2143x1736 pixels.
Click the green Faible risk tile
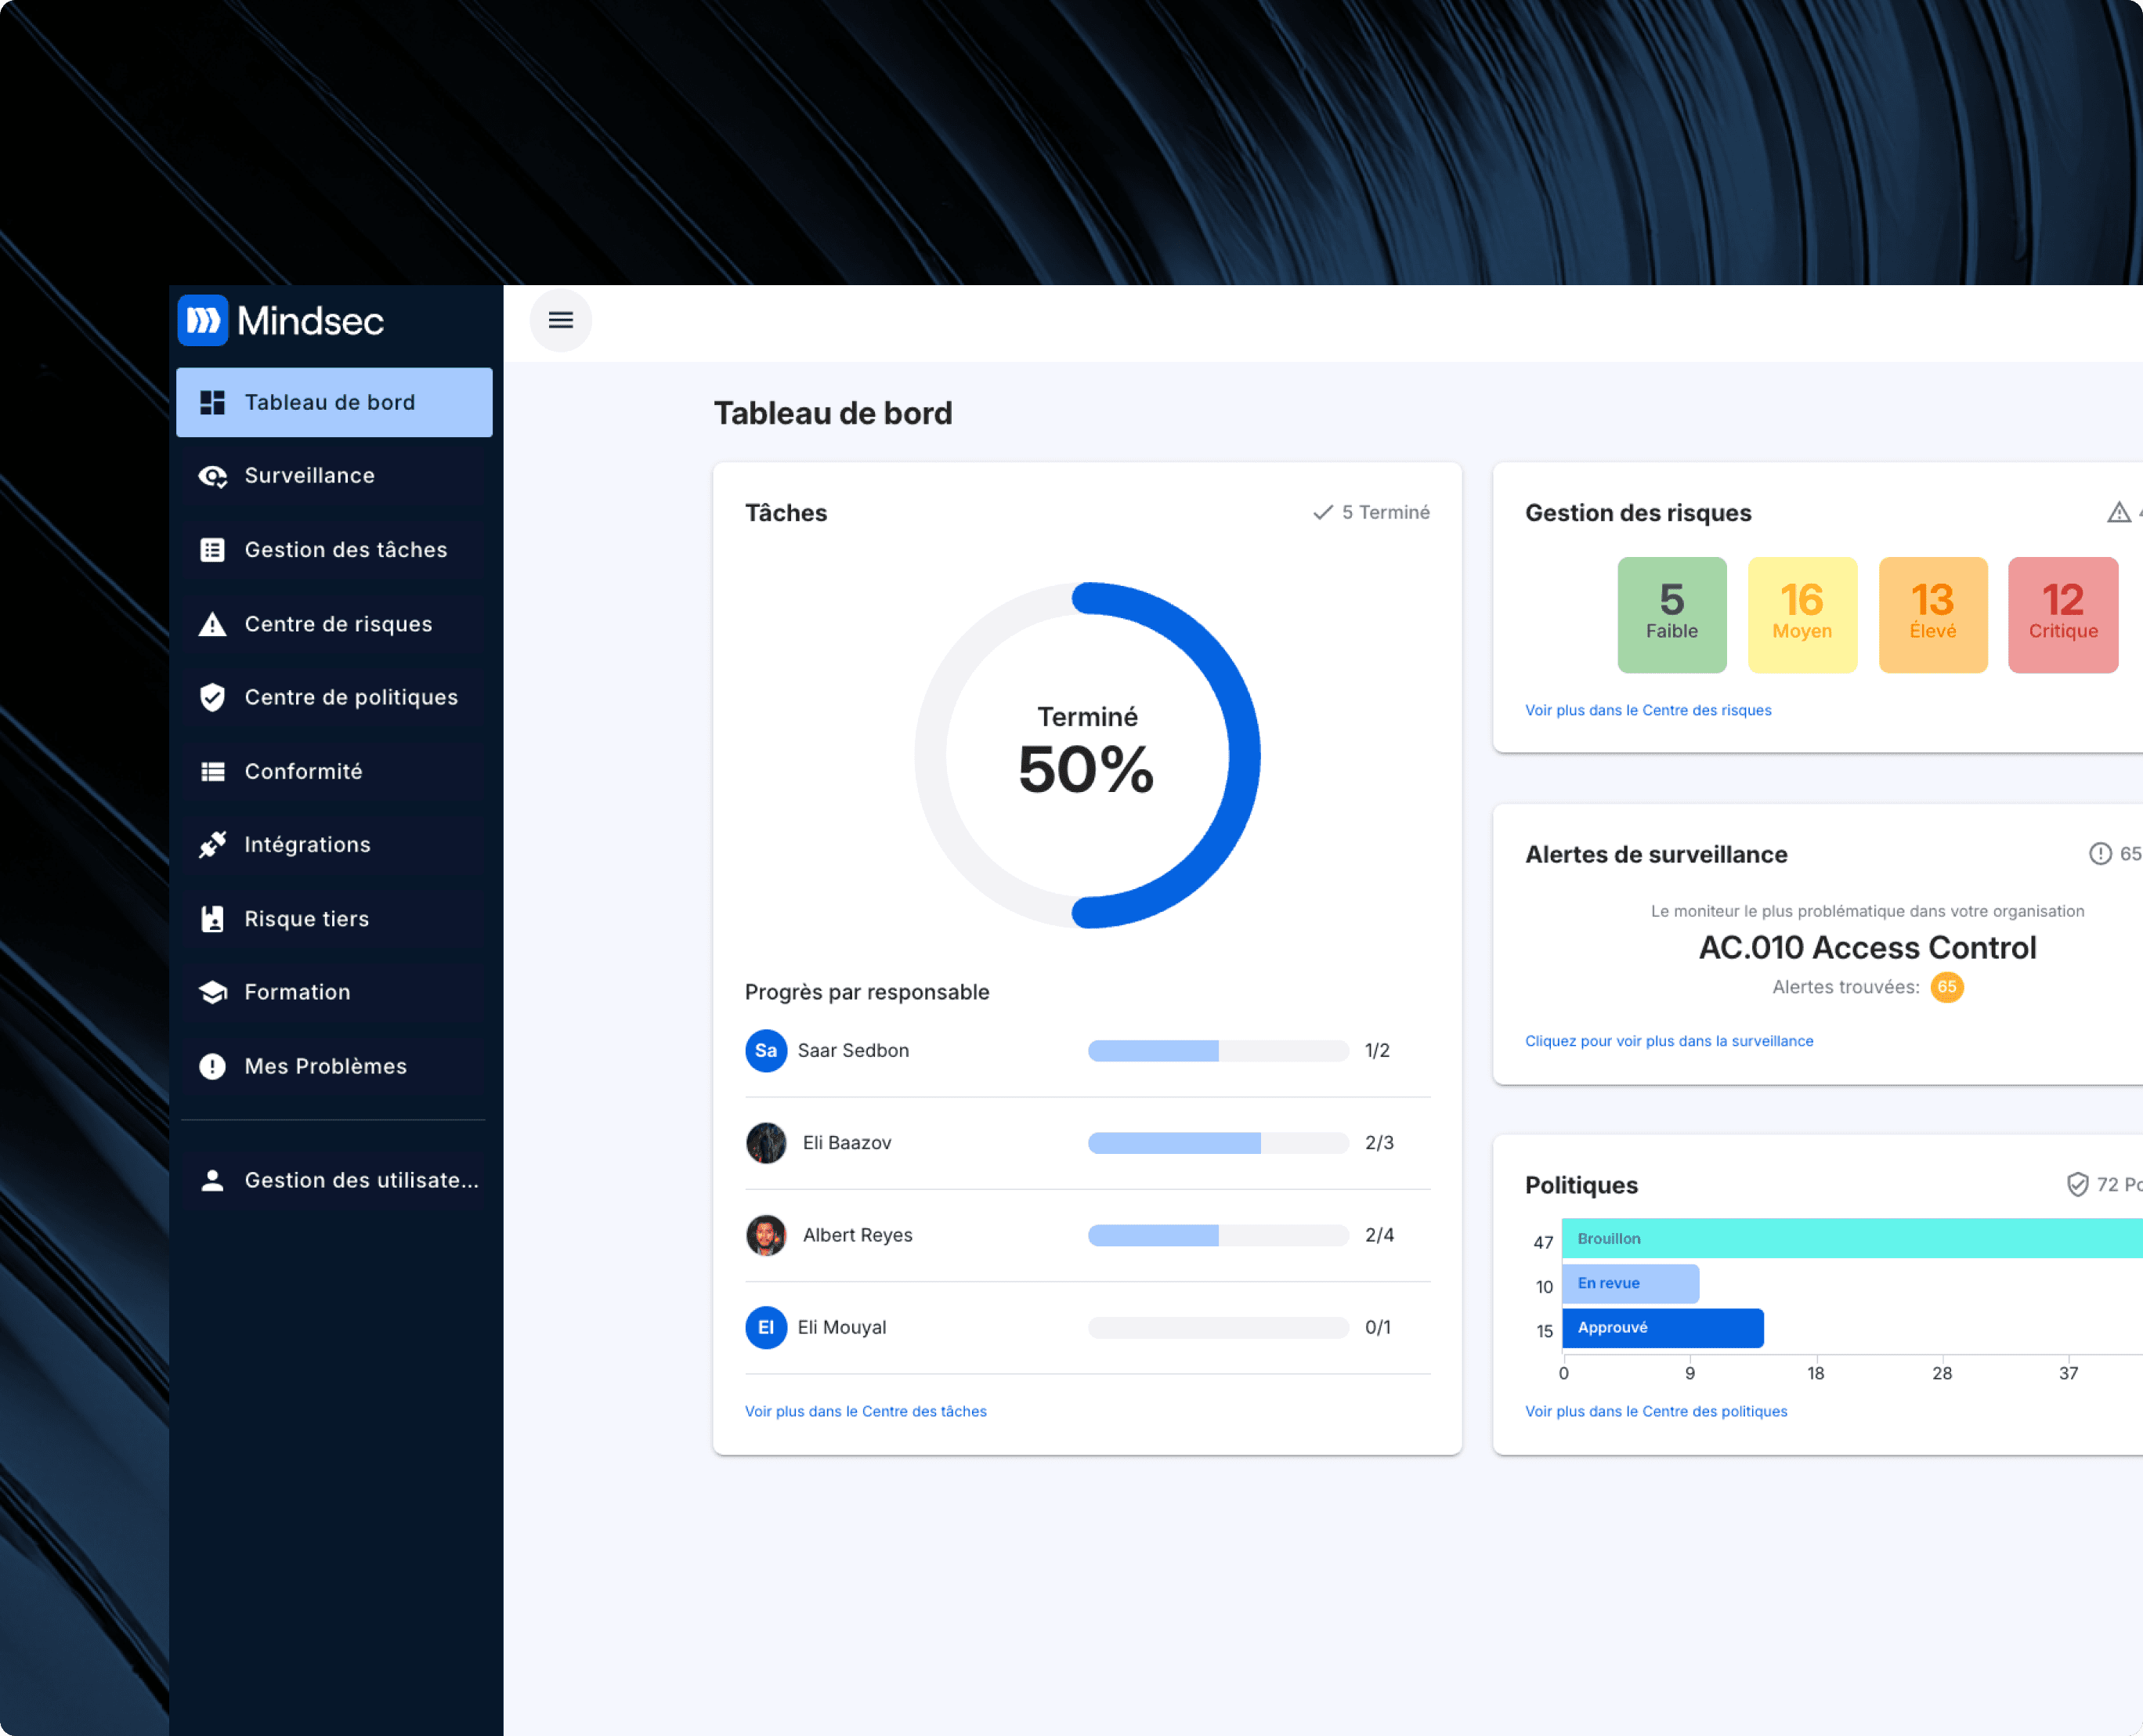tap(1671, 614)
